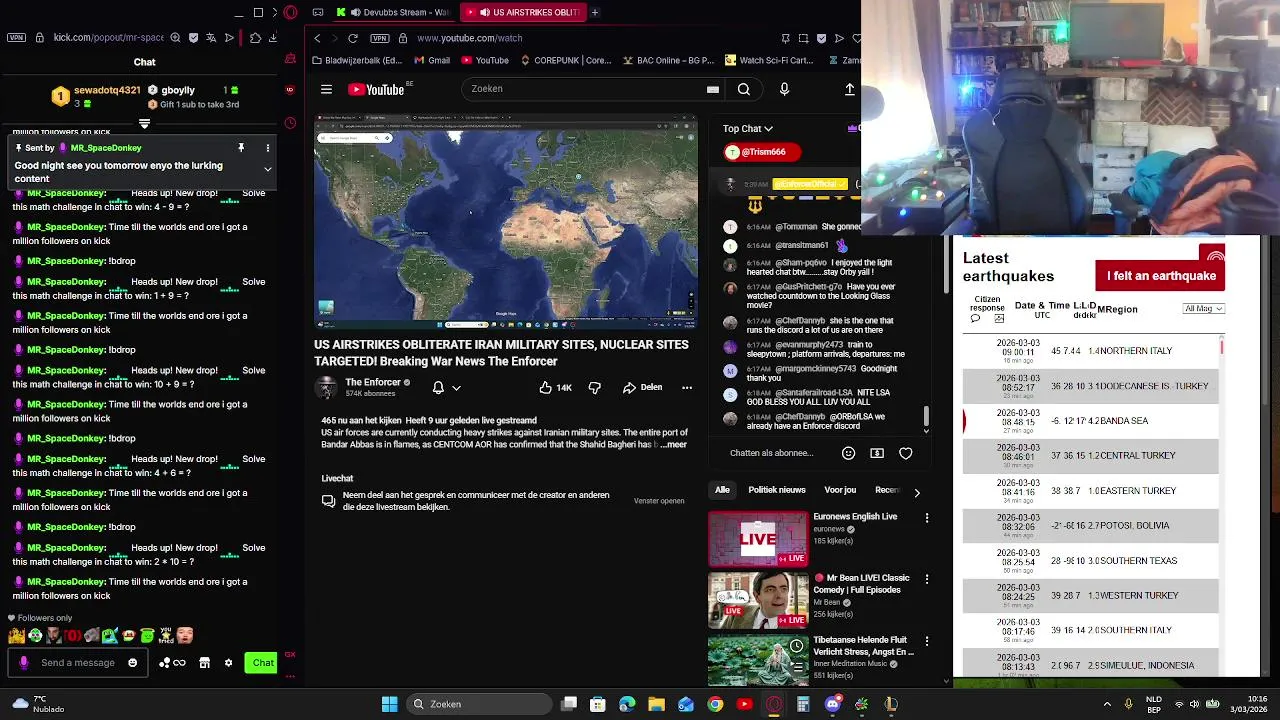The height and width of the screenshot is (720, 1280).
Task: Collapse the Kick leaderboard handle
Action: (x=144, y=124)
